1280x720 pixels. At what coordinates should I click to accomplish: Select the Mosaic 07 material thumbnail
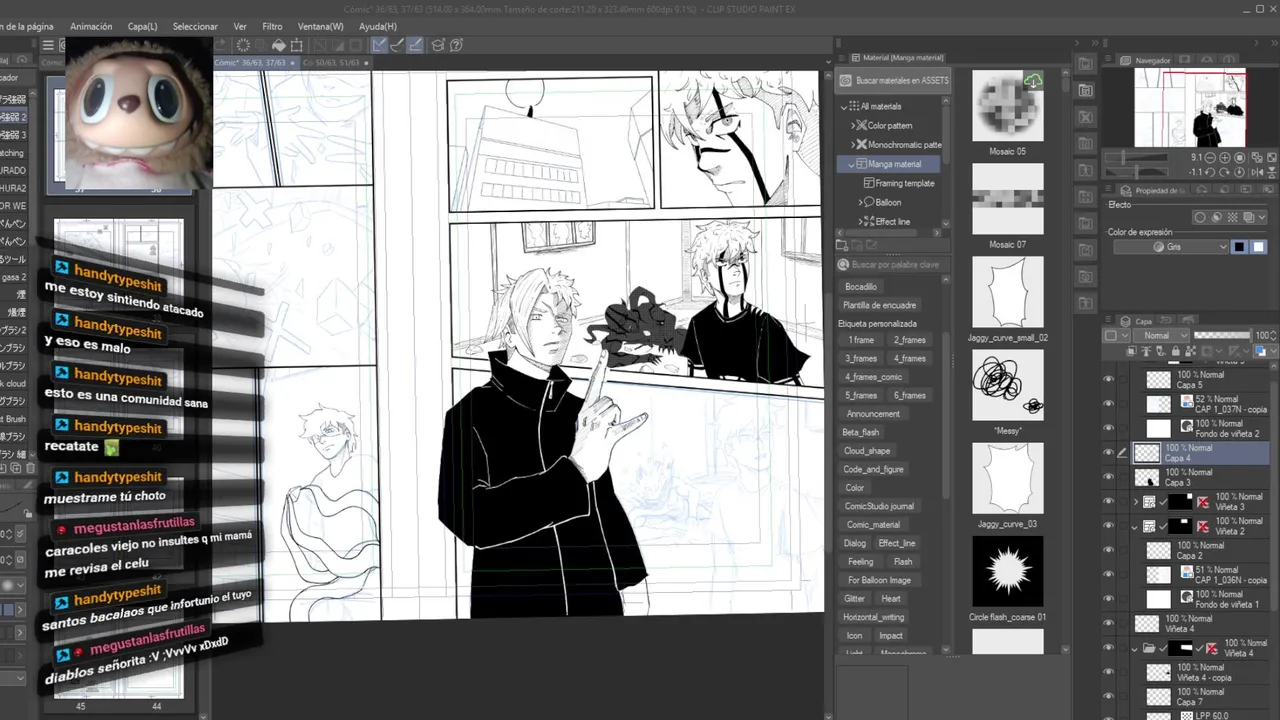coord(1007,199)
